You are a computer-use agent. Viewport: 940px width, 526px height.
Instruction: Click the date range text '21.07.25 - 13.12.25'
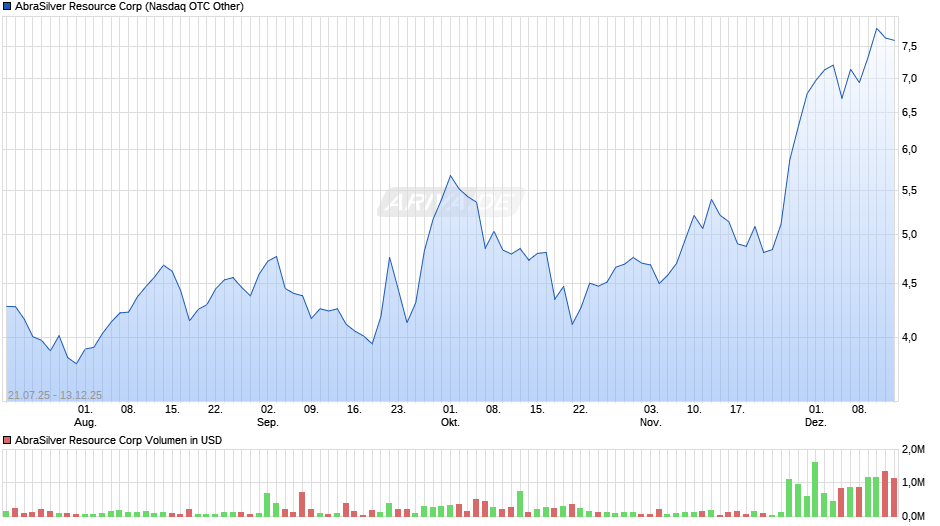click(55, 395)
